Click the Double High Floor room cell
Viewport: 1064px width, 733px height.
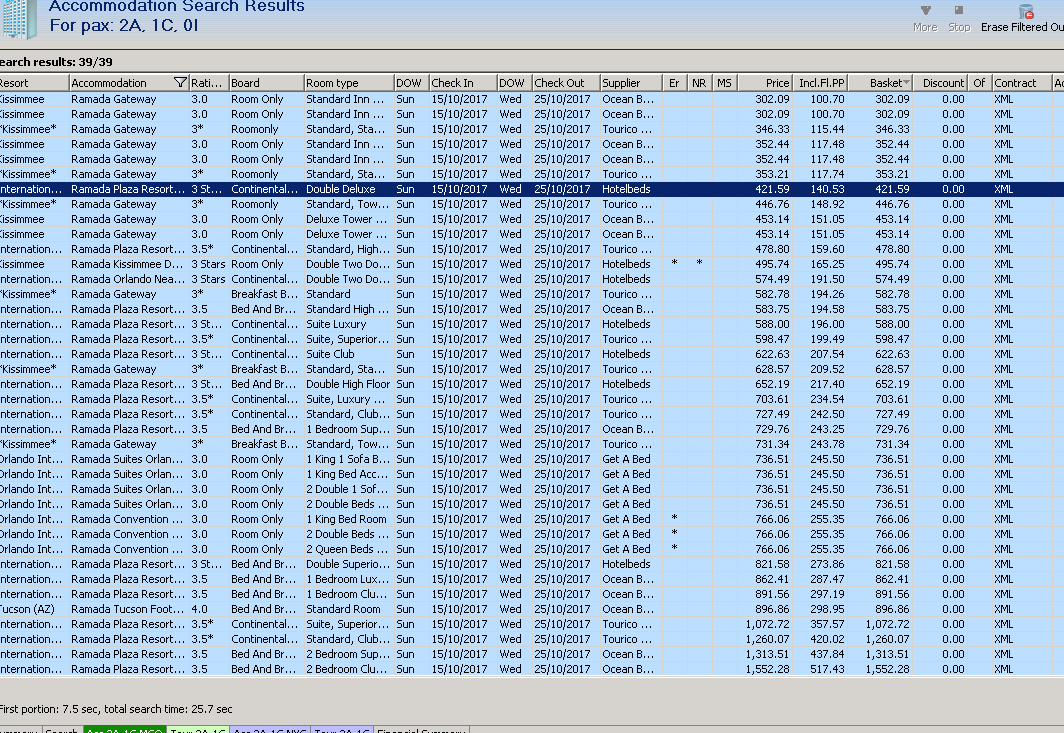click(348, 384)
